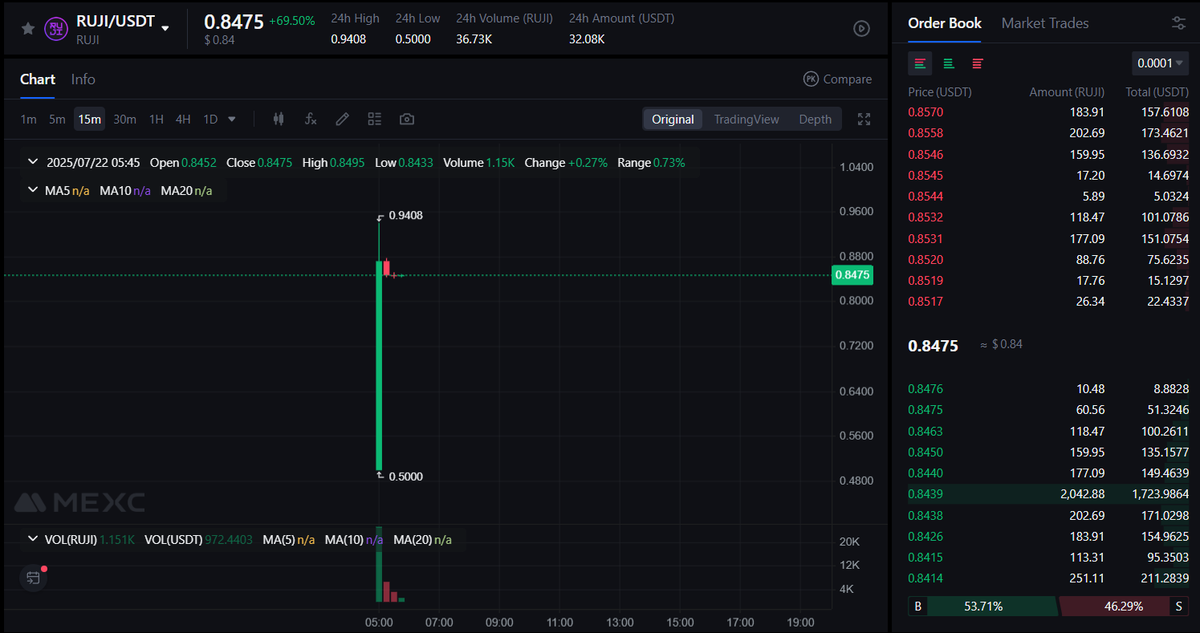This screenshot has height=633, width=1200.
Task: Click the fullscreen chart icon
Action: coord(864,119)
